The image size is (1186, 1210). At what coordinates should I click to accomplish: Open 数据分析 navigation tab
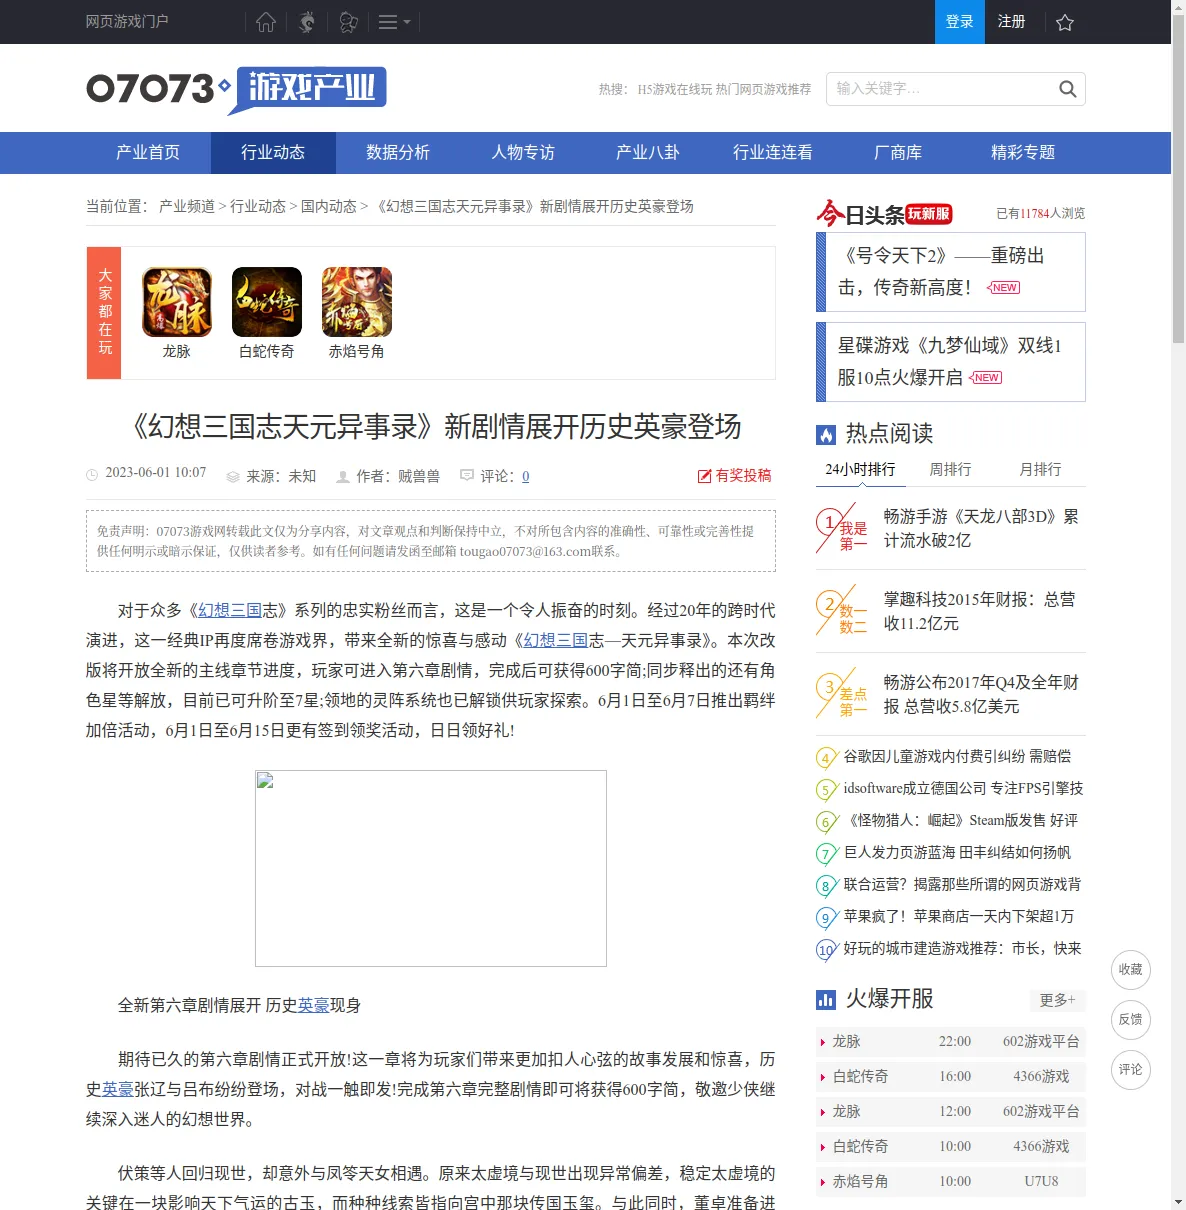coord(398,153)
